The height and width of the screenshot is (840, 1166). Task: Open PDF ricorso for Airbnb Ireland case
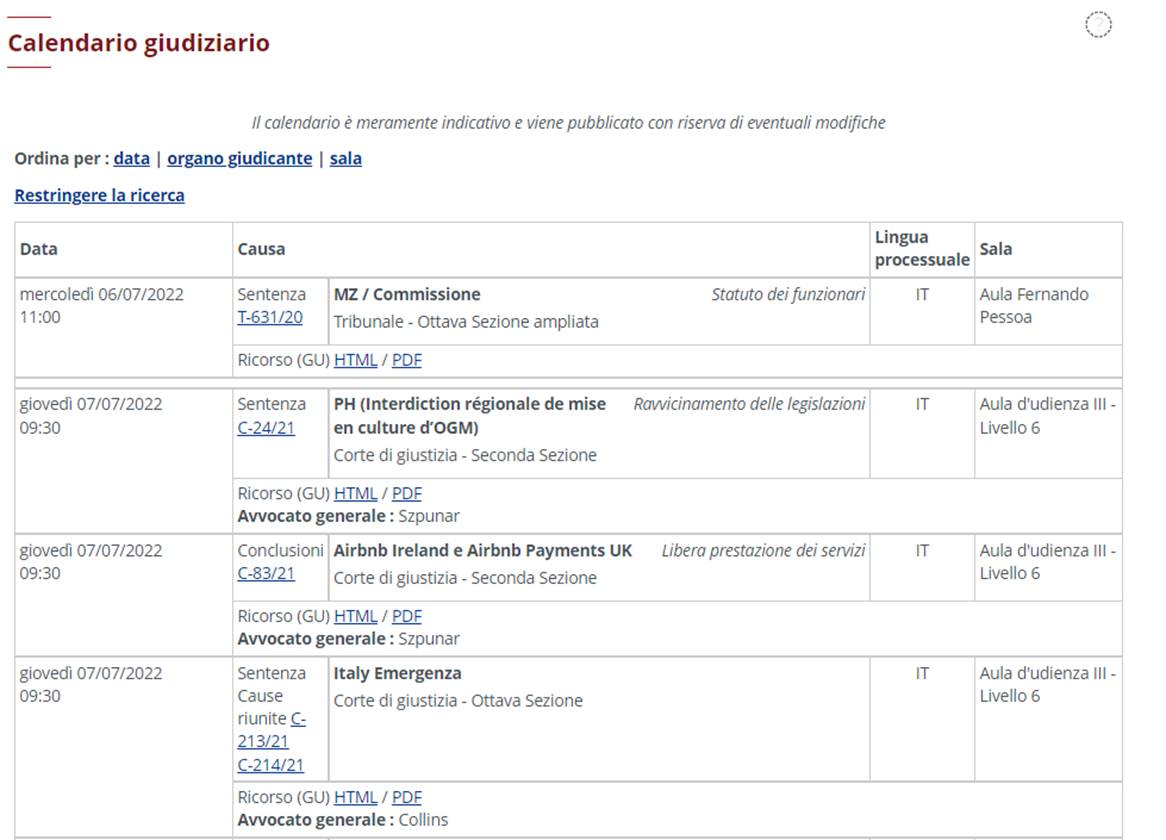coord(407,616)
